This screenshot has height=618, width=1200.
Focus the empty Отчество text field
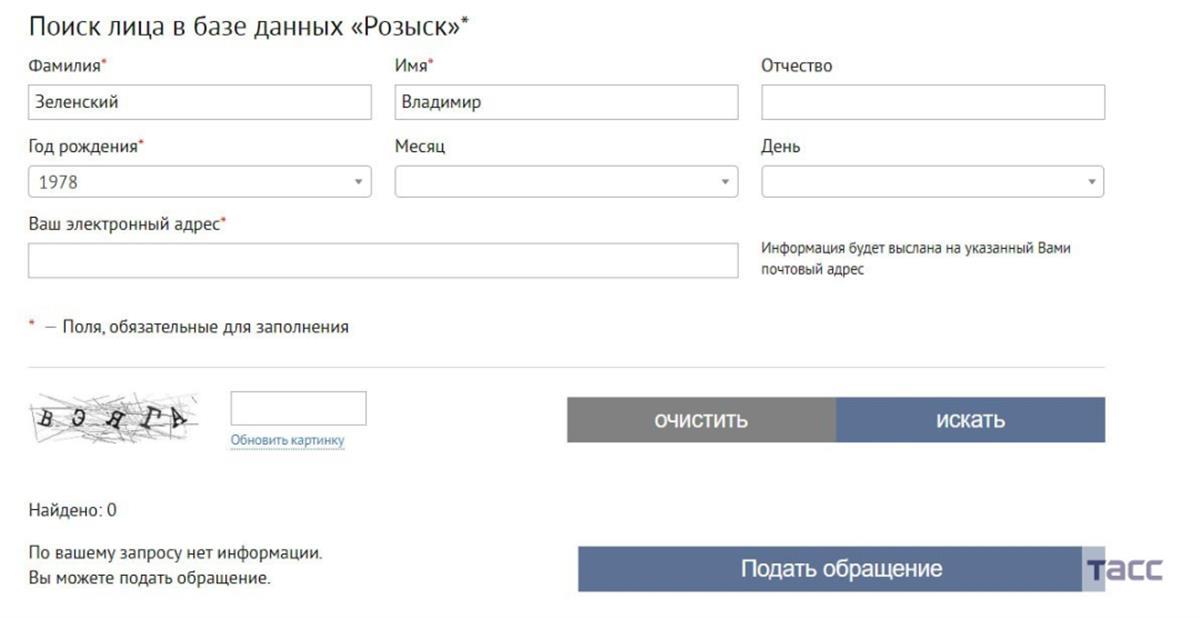coord(933,102)
